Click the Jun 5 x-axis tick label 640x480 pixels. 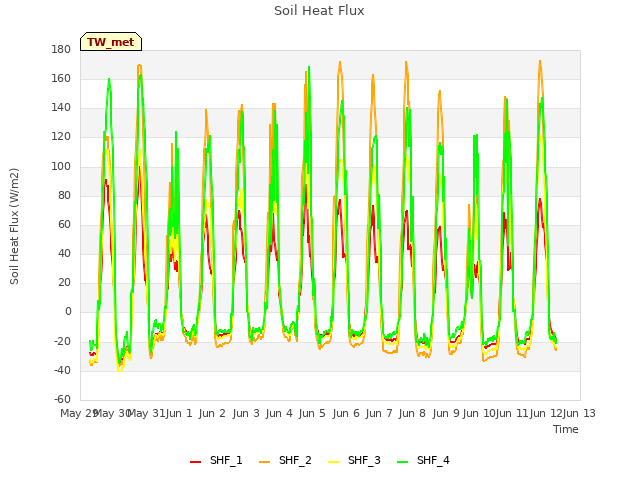[312, 413]
